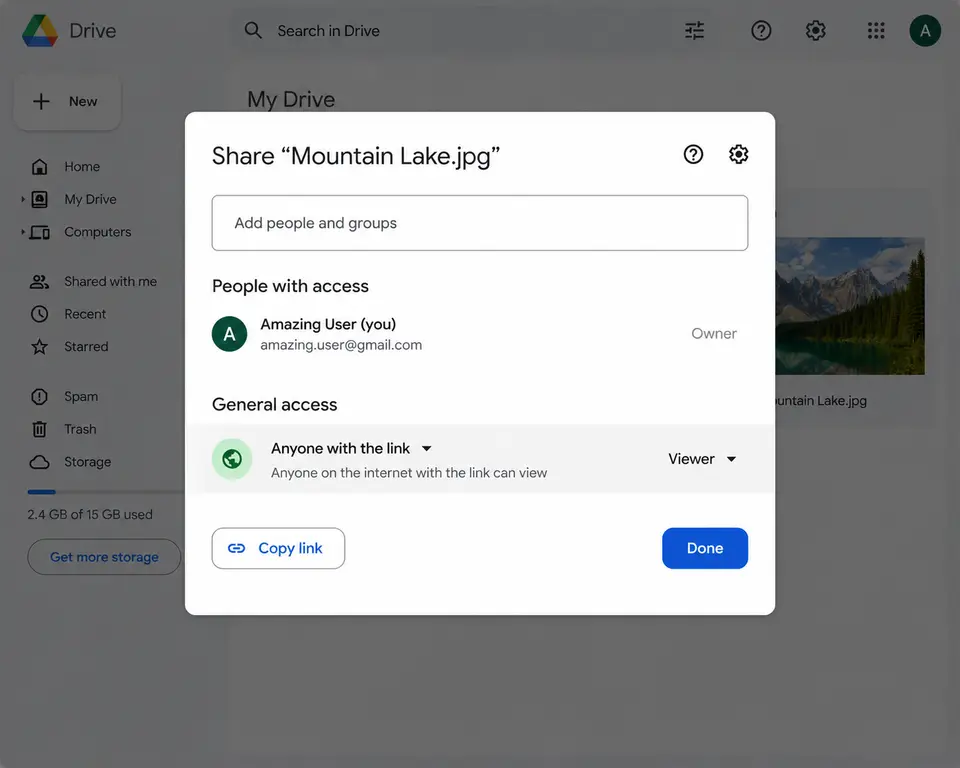The height and width of the screenshot is (768, 960).
Task: Click the Mountain Lake.jpg thumbnail
Action: point(850,306)
